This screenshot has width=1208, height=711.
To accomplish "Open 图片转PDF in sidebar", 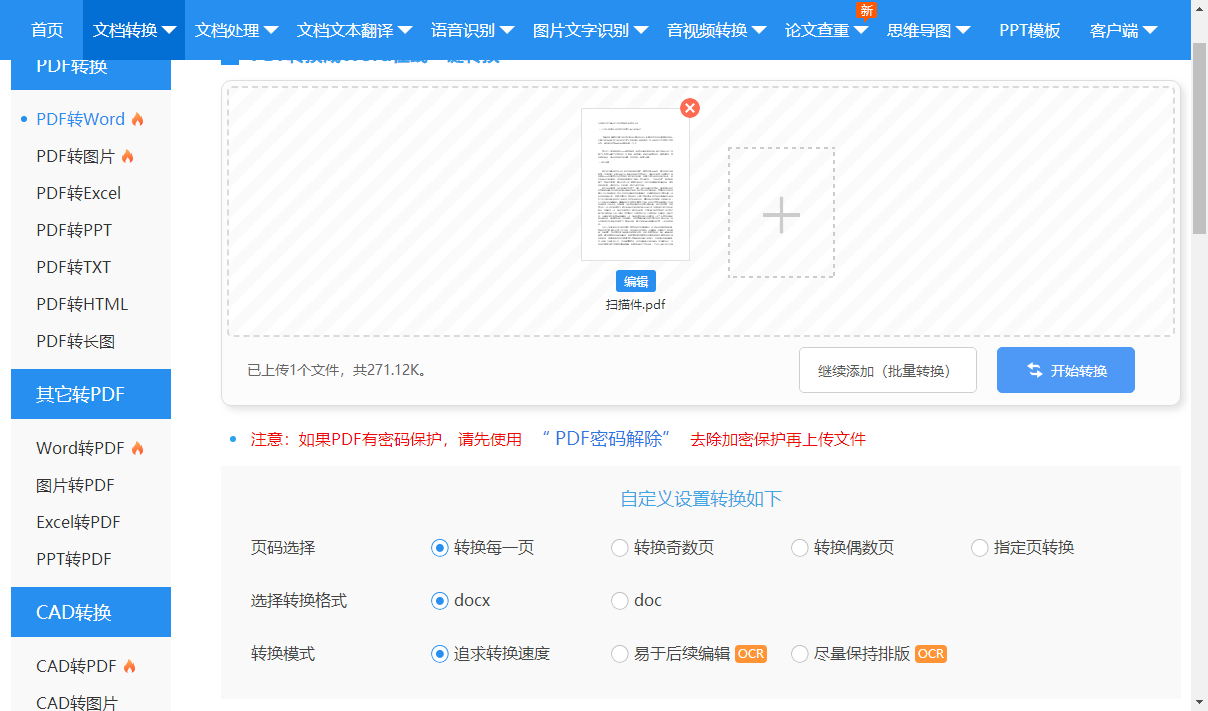I will [76, 485].
